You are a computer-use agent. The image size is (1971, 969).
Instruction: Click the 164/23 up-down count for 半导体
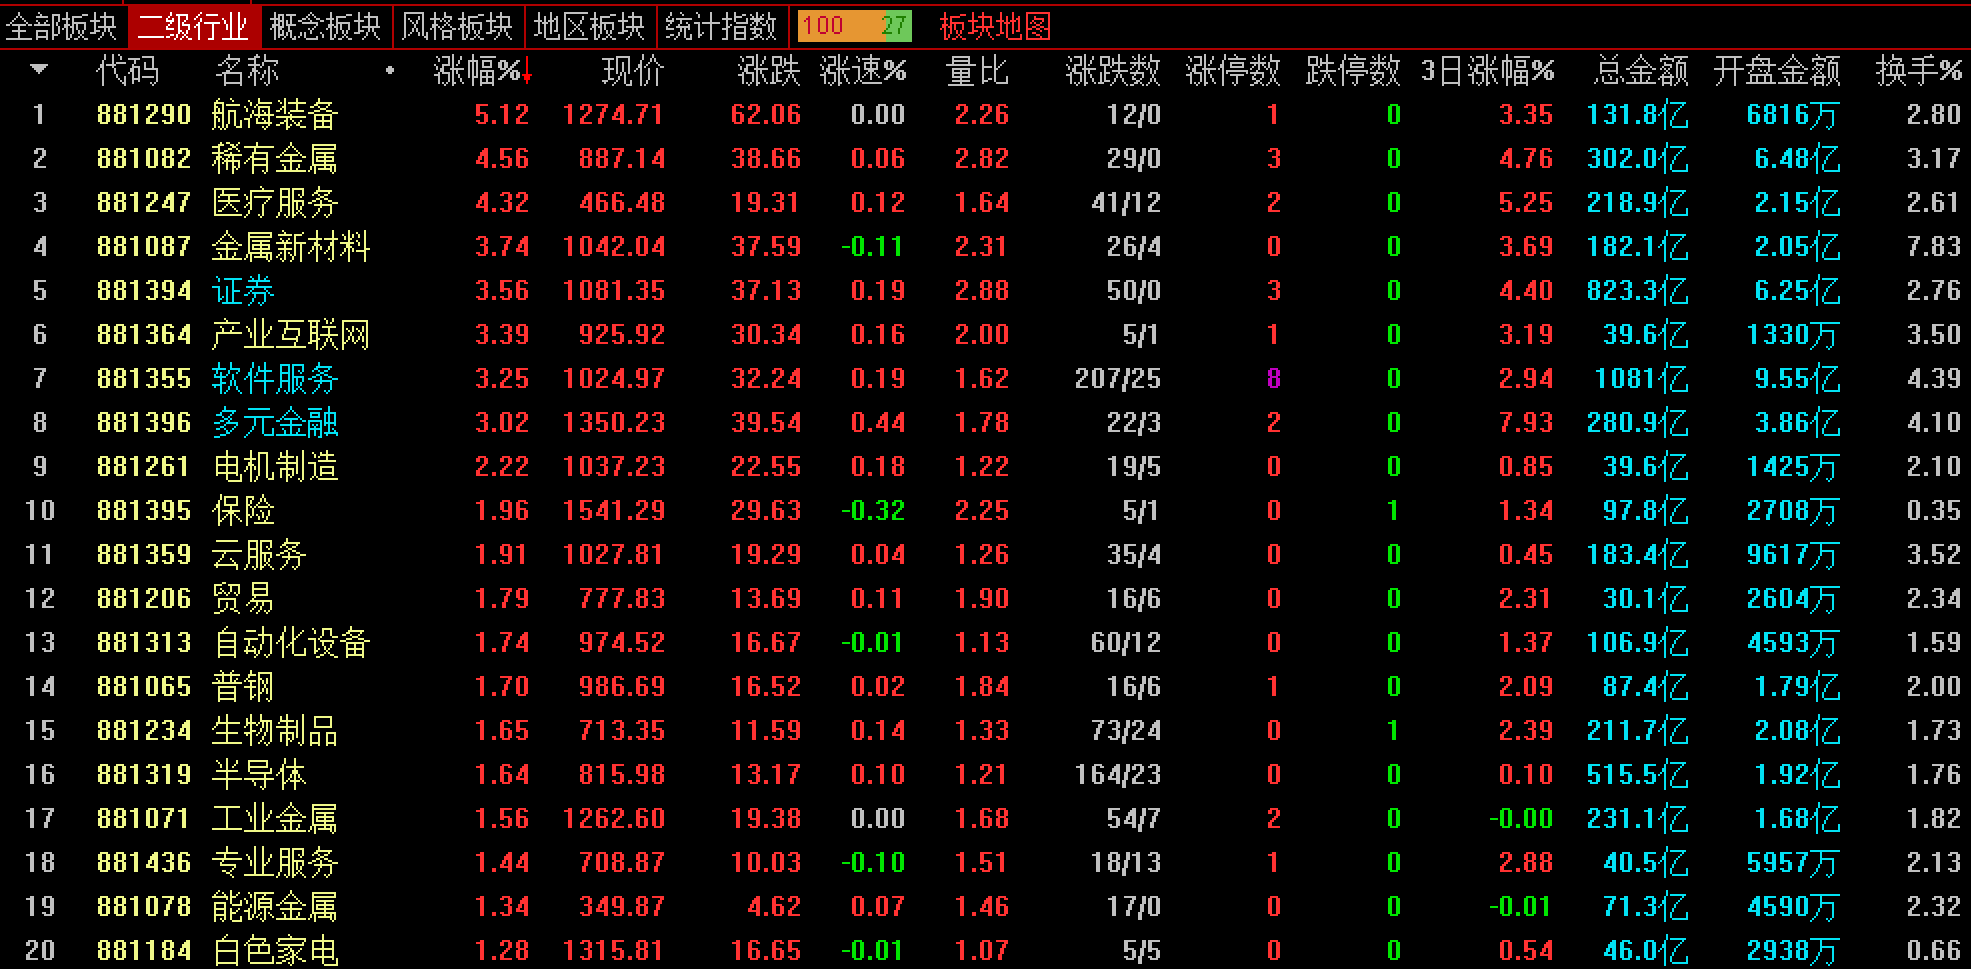pos(1118,775)
